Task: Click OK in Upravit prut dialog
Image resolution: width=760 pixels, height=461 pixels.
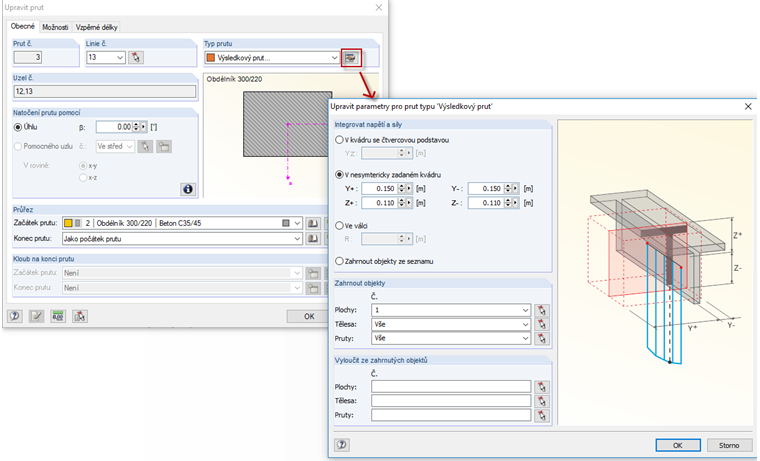Action: click(309, 317)
